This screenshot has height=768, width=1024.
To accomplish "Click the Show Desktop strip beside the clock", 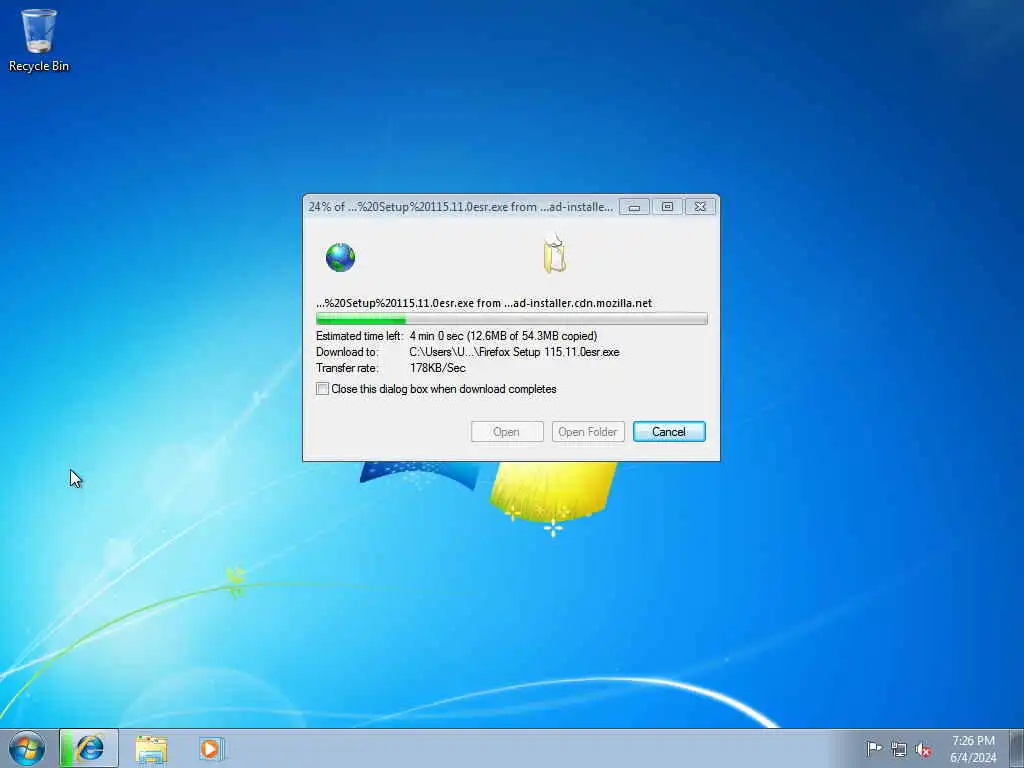I will tap(1017, 748).
